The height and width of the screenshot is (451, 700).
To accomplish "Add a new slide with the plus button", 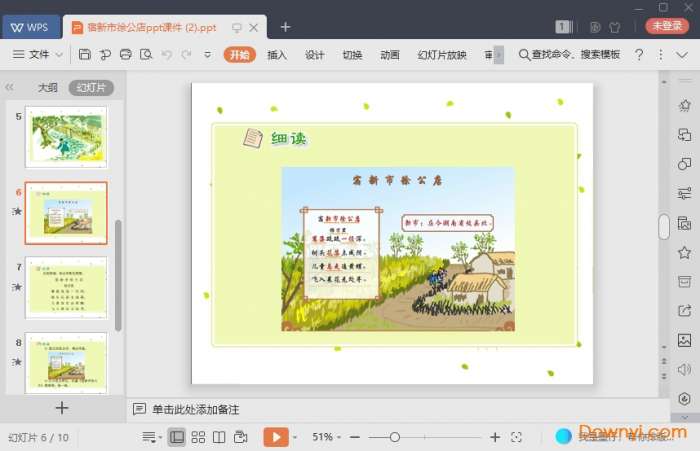I will pyautogui.click(x=62, y=408).
